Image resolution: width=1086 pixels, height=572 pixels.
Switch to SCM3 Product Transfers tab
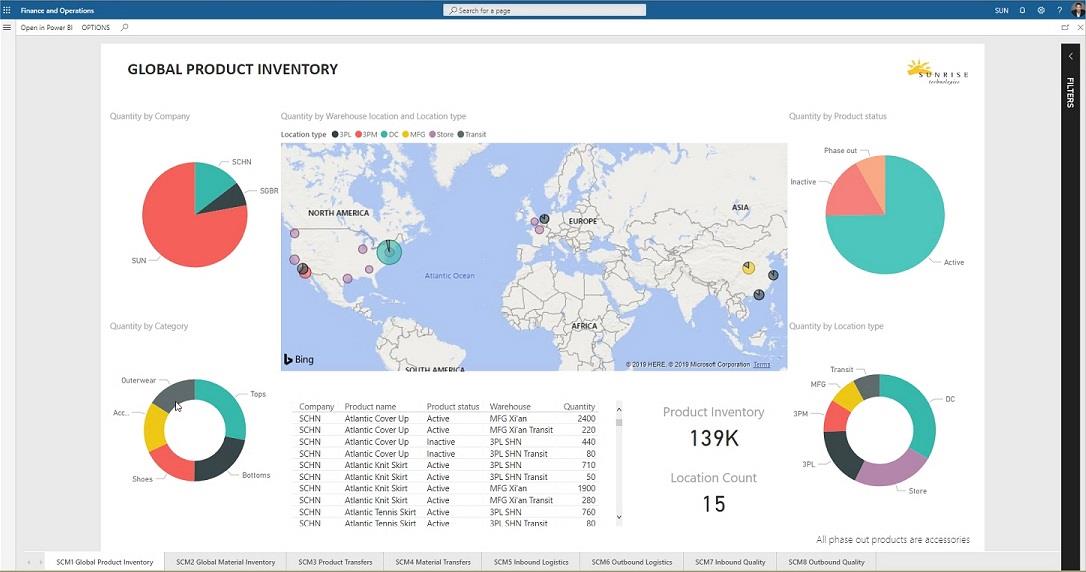click(335, 562)
